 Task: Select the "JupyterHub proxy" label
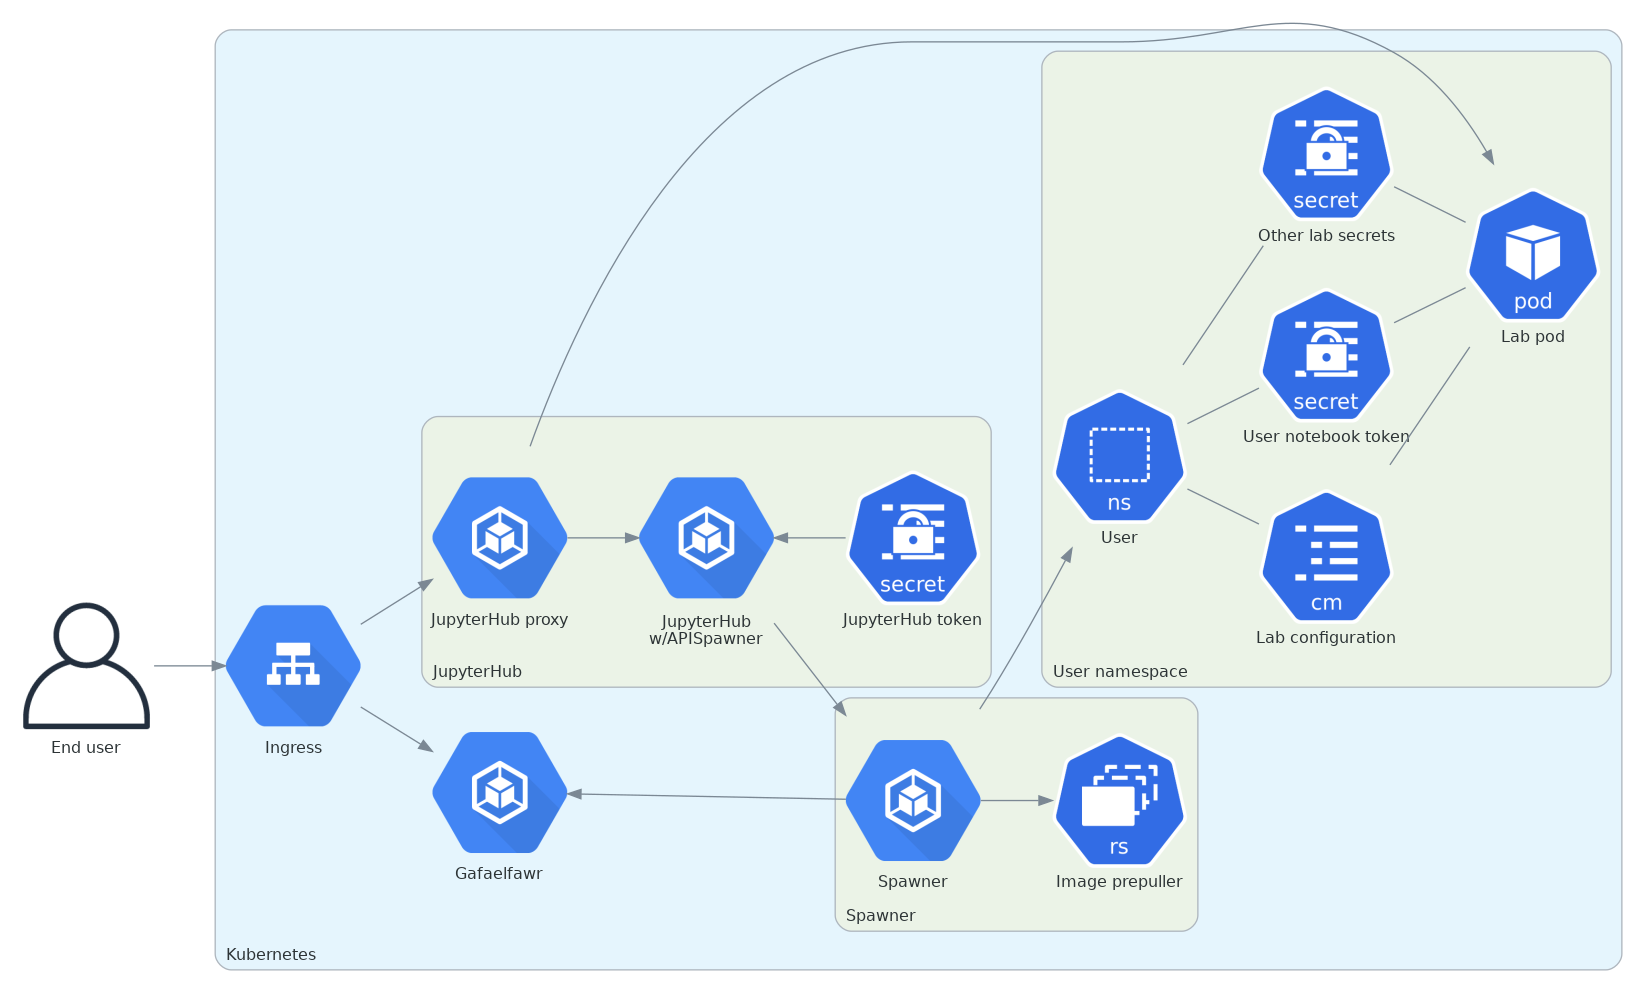[499, 620]
